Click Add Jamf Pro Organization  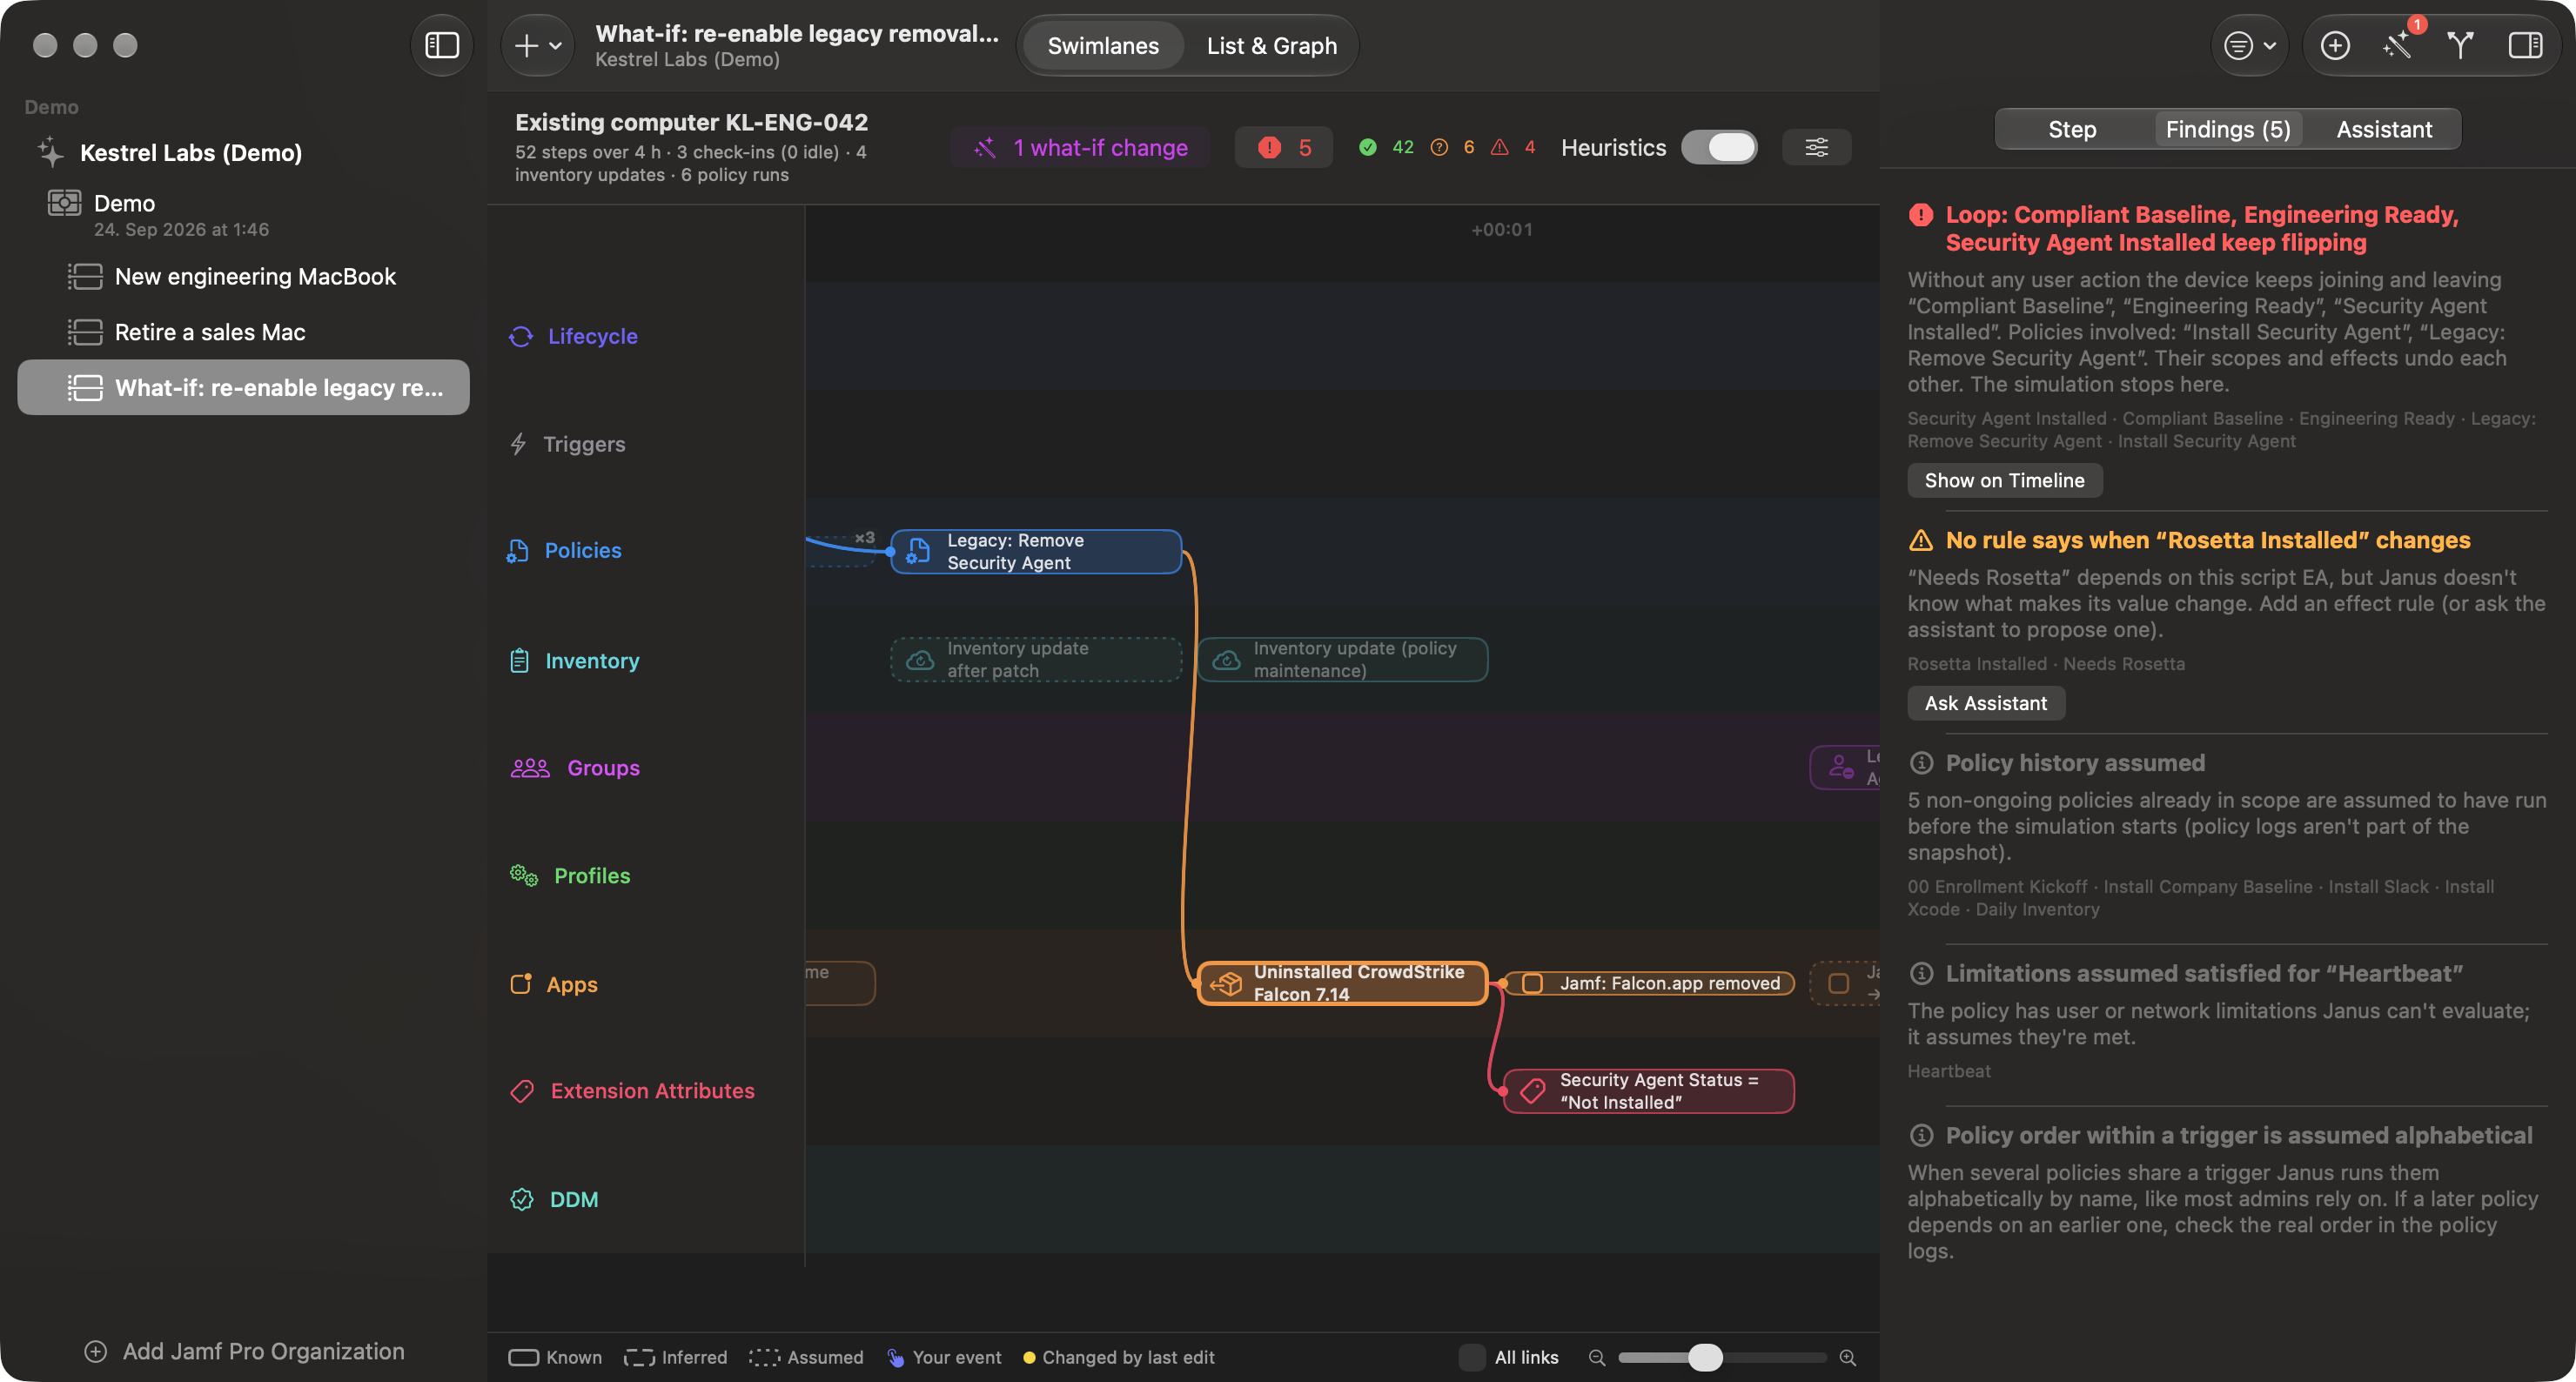tap(244, 1351)
